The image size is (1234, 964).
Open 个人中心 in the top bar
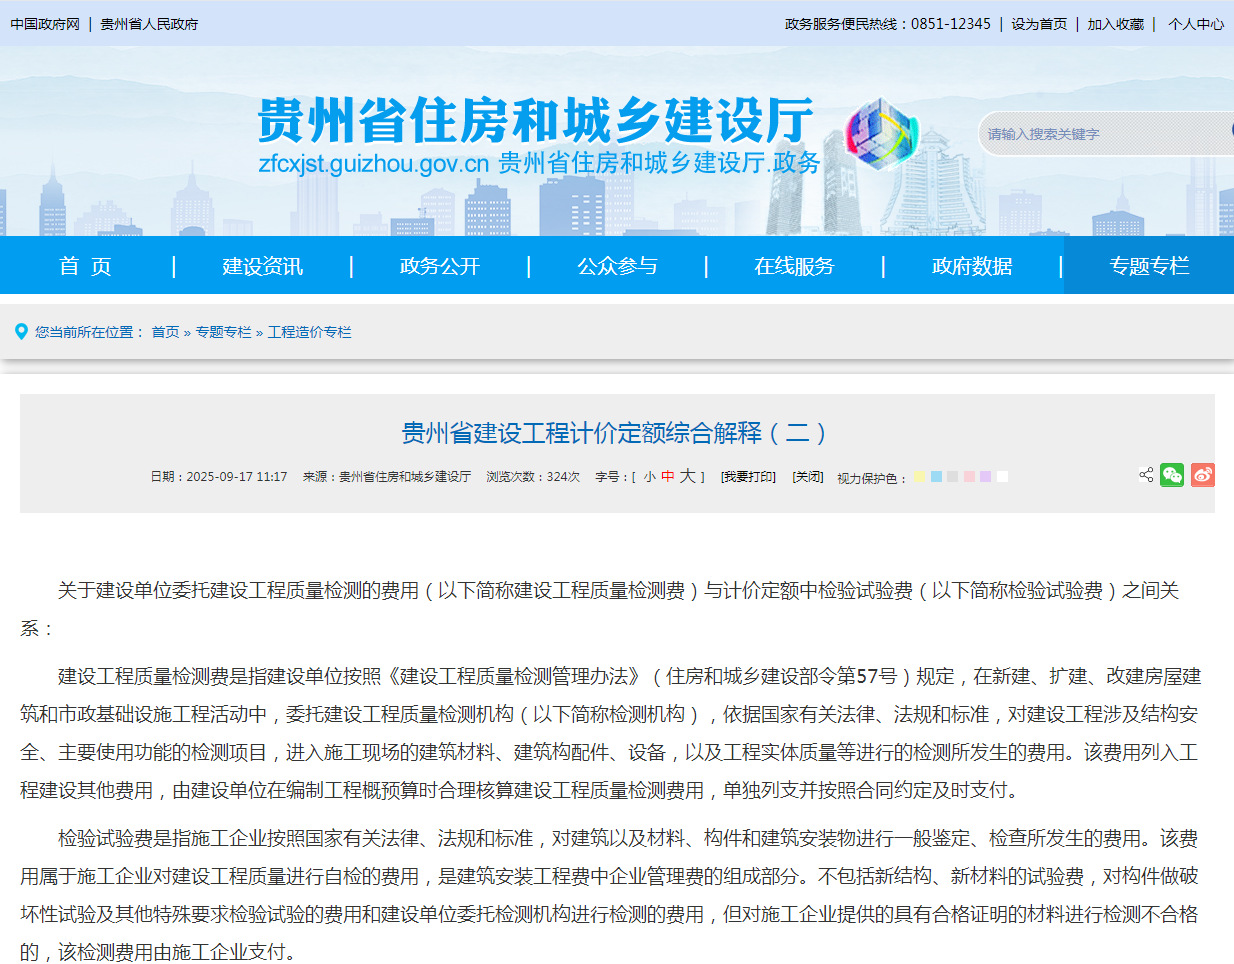pos(1195,24)
